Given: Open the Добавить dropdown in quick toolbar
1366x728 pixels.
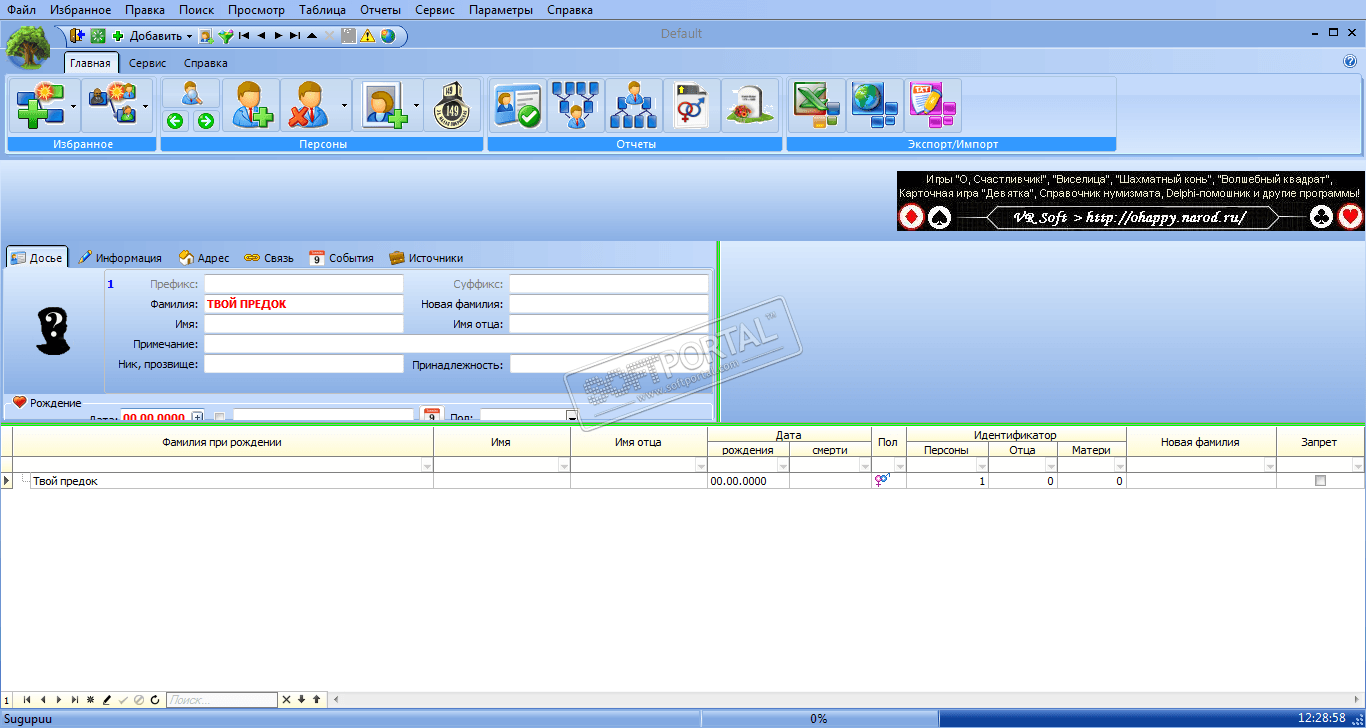Looking at the screenshot, I should (x=189, y=36).
